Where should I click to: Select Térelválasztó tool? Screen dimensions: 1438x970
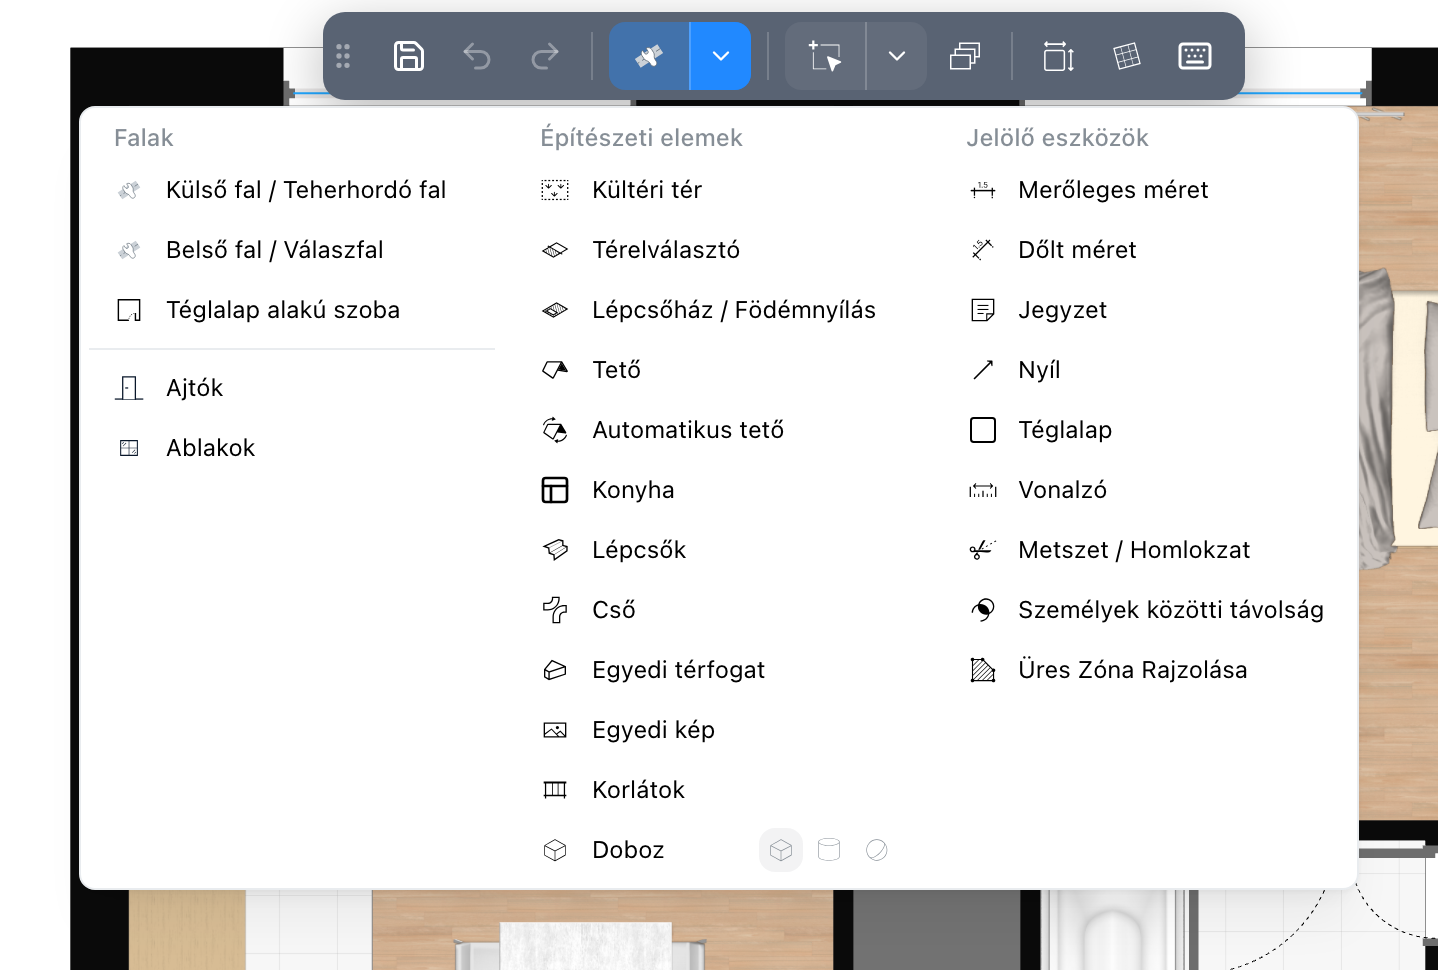click(718, 250)
